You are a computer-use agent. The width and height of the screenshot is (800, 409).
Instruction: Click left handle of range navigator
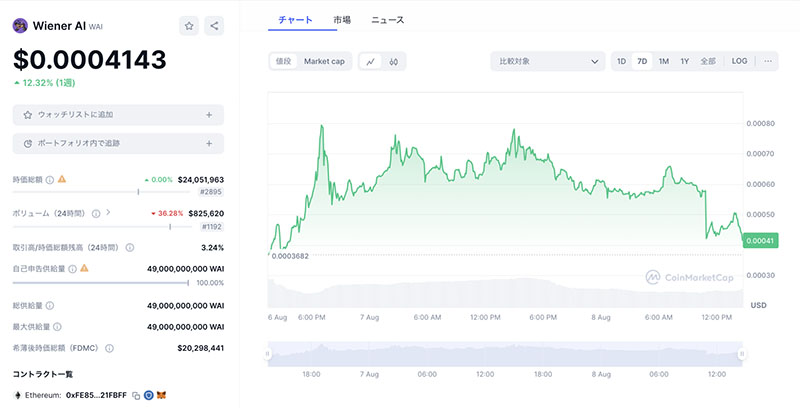267,354
